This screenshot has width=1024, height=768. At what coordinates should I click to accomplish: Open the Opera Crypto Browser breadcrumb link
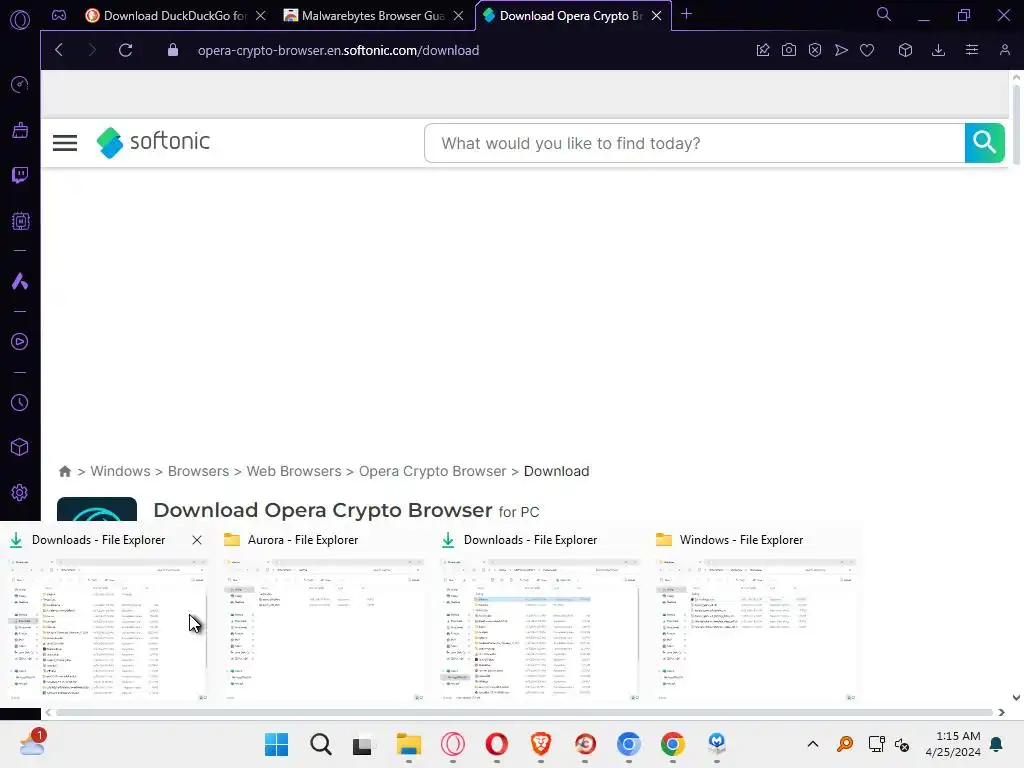(x=432, y=471)
